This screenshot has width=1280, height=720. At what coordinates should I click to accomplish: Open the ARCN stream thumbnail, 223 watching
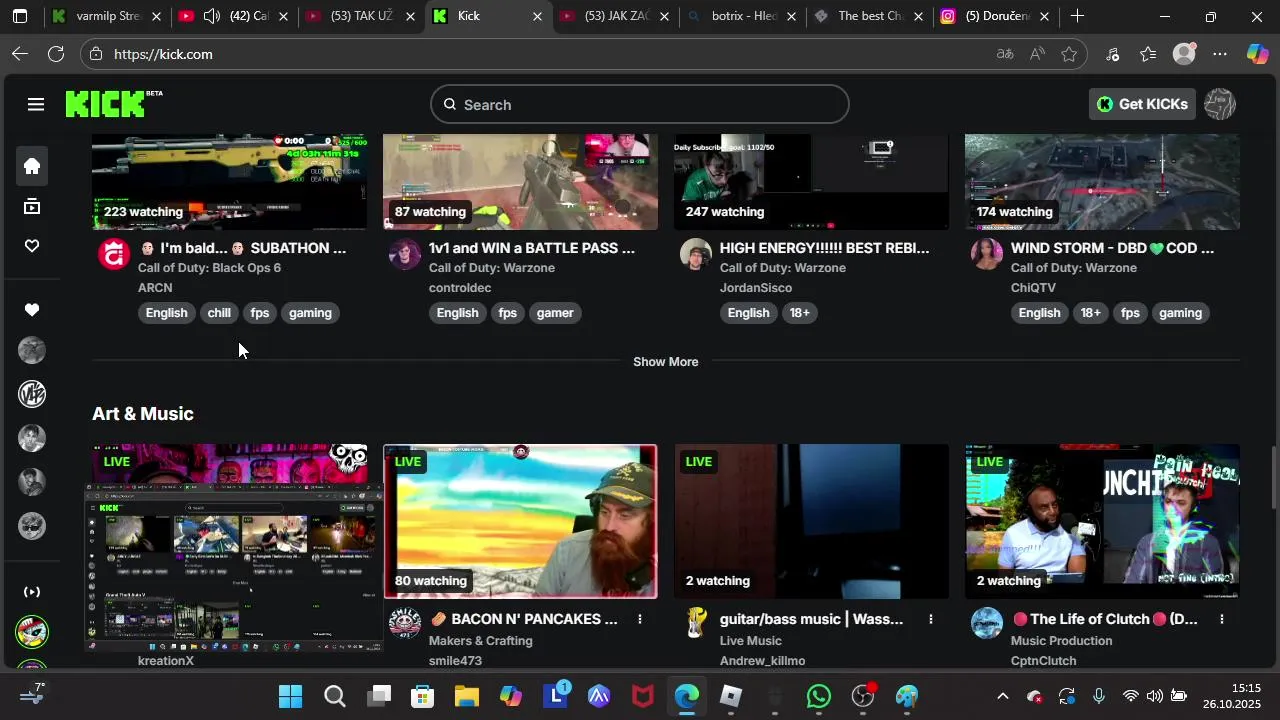coord(229,182)
